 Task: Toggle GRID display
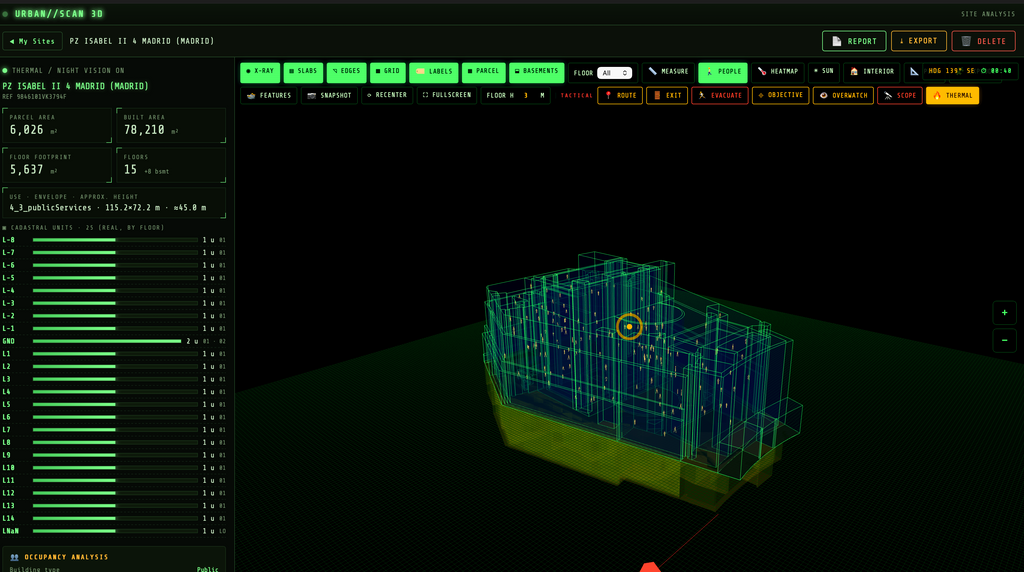pos(387,72)
